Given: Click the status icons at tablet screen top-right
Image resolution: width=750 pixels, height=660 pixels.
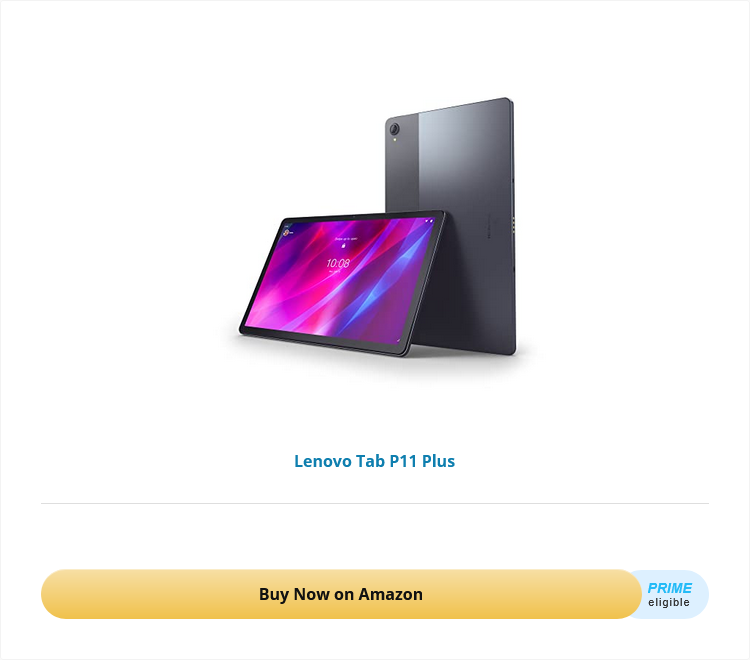Looking at the screenshot, I should (x=428, y=221).
